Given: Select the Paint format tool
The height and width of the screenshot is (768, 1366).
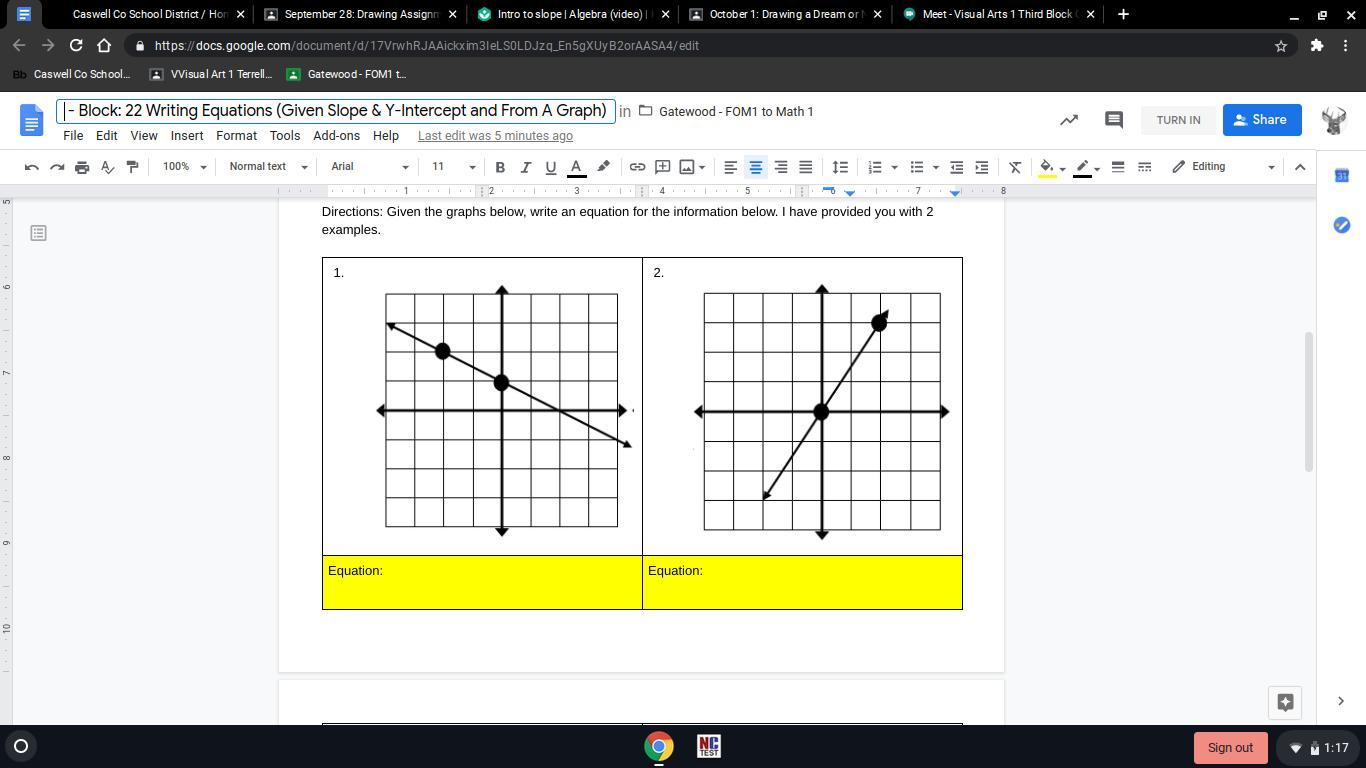Looking at the screenshot, I should coord(132,167).
